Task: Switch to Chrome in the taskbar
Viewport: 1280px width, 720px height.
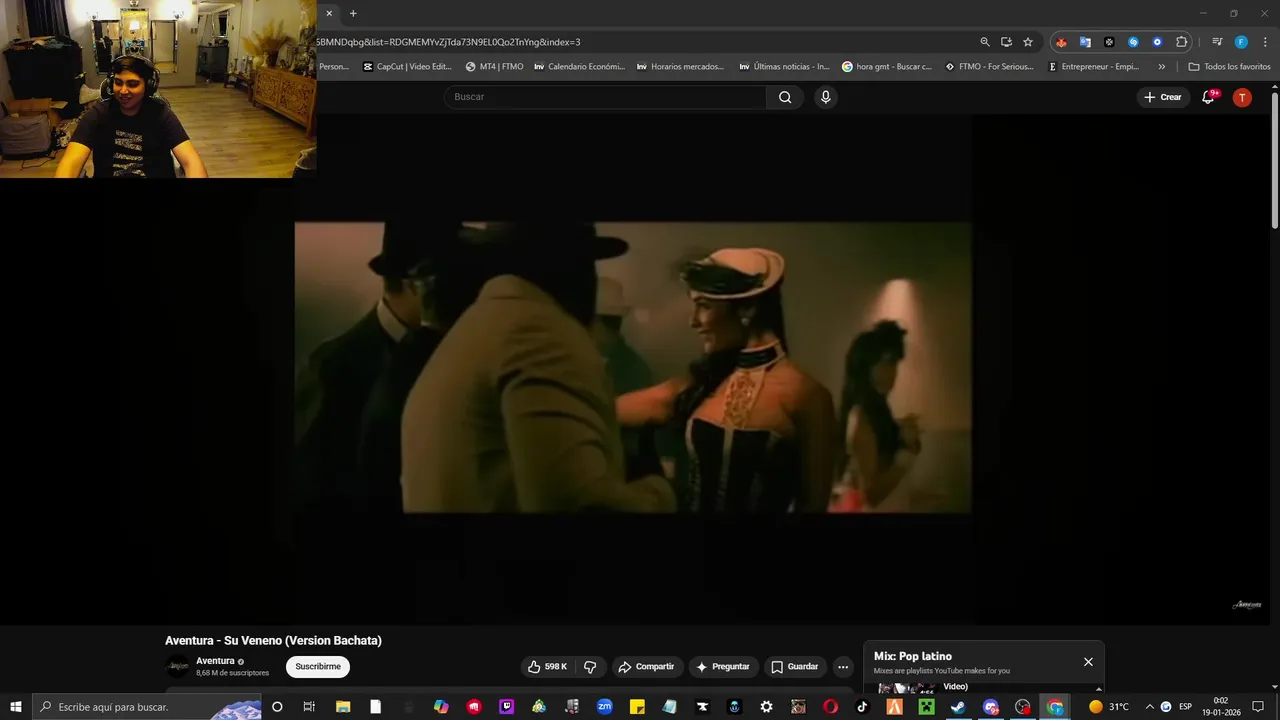Action: [1054, 706]
